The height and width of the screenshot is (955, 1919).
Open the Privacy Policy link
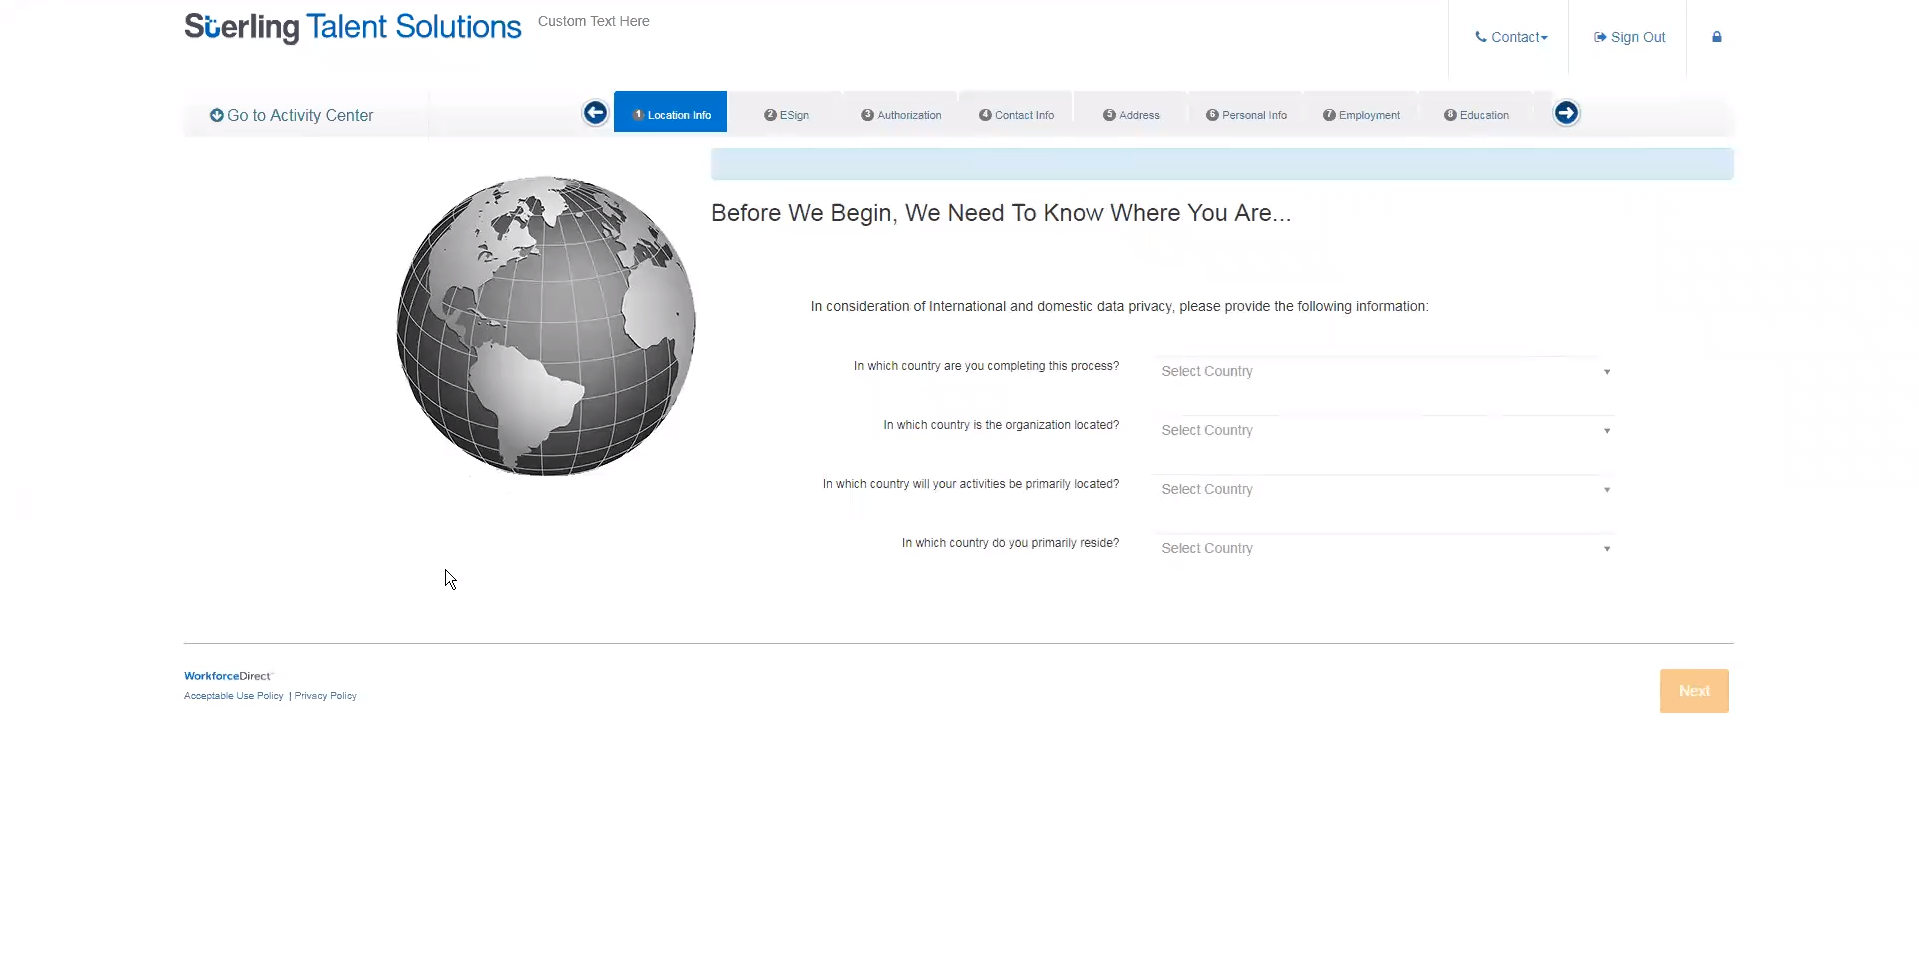click(x=326, y=696)
